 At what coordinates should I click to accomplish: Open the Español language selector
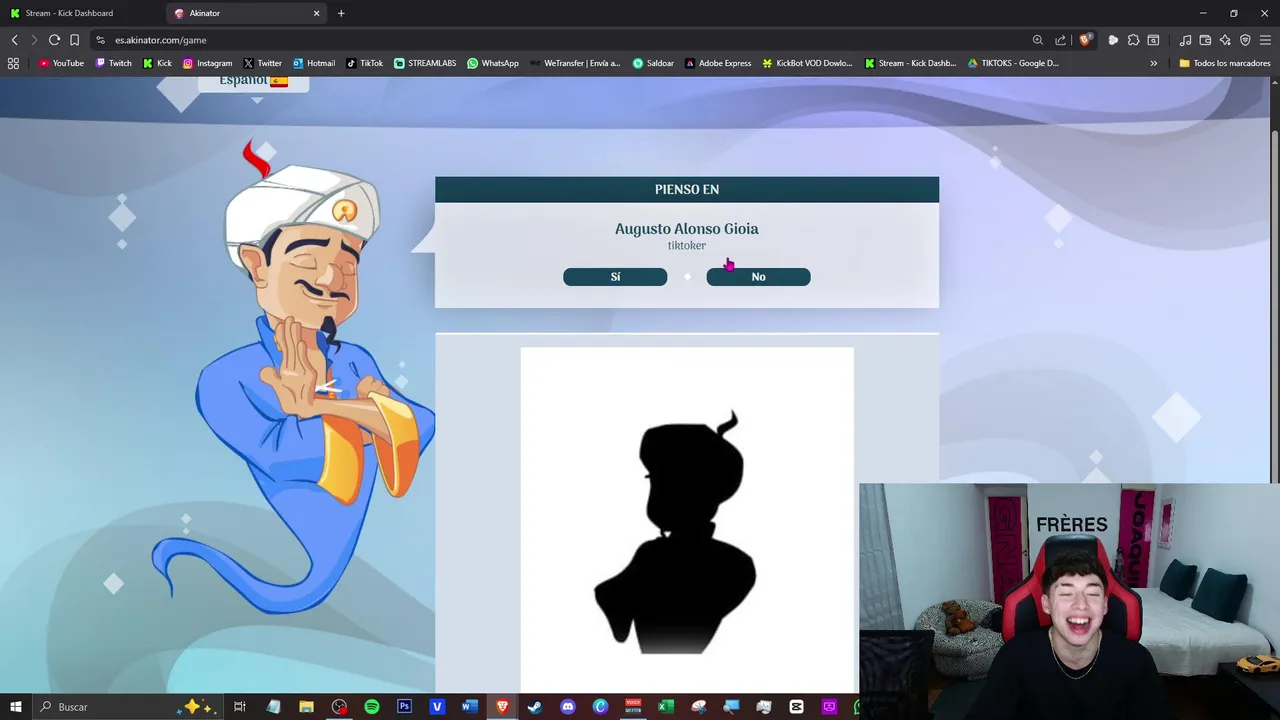254,82
